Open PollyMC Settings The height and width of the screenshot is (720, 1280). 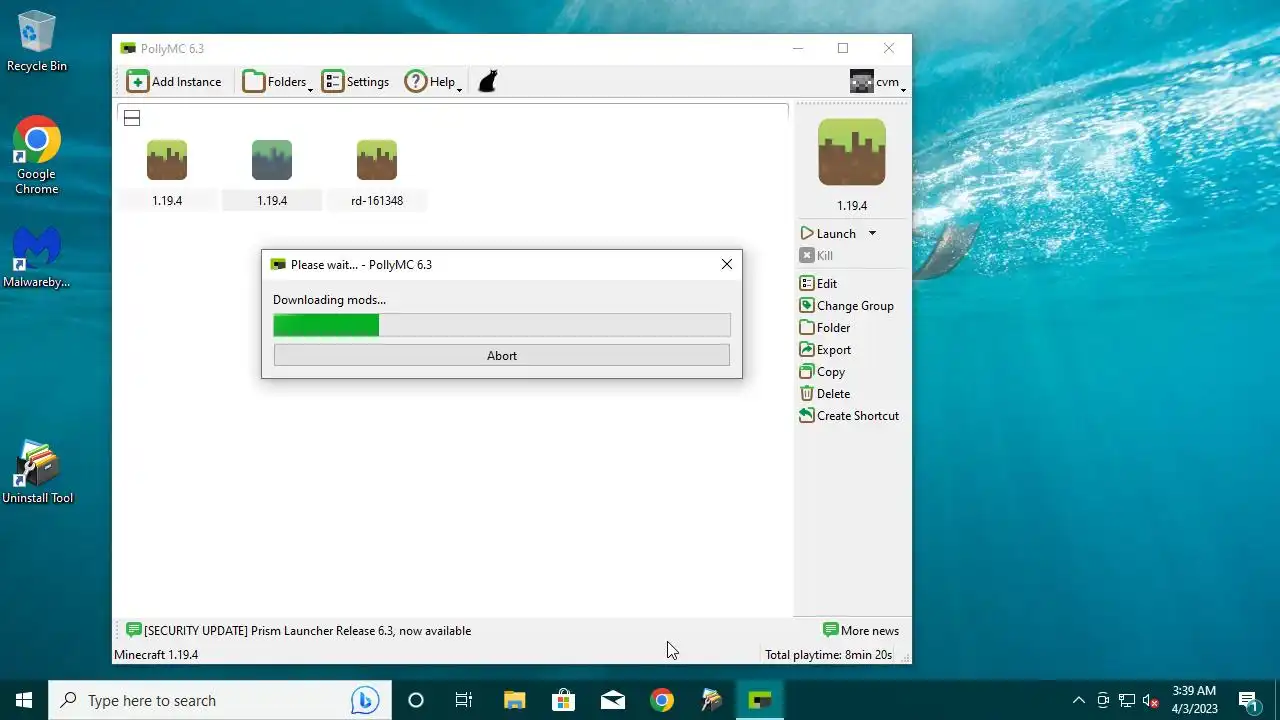(x=355, y=82)
